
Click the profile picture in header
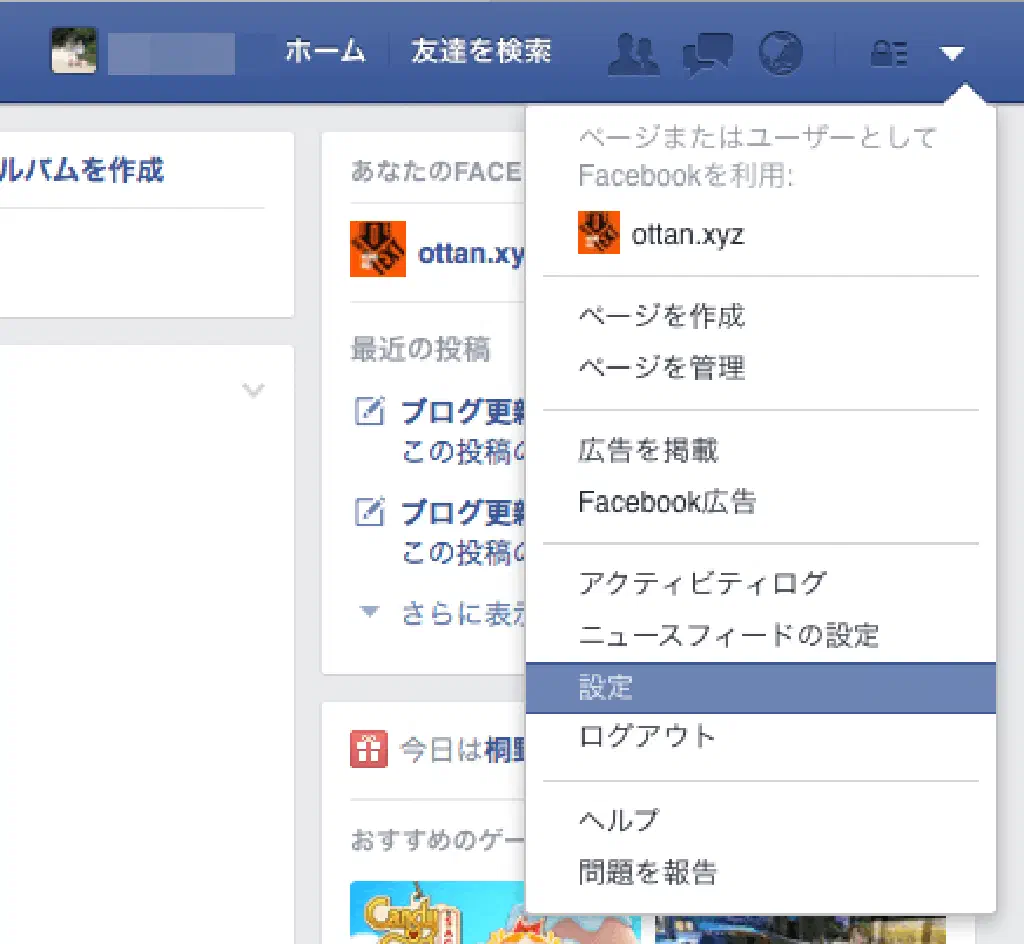(74, 51)
